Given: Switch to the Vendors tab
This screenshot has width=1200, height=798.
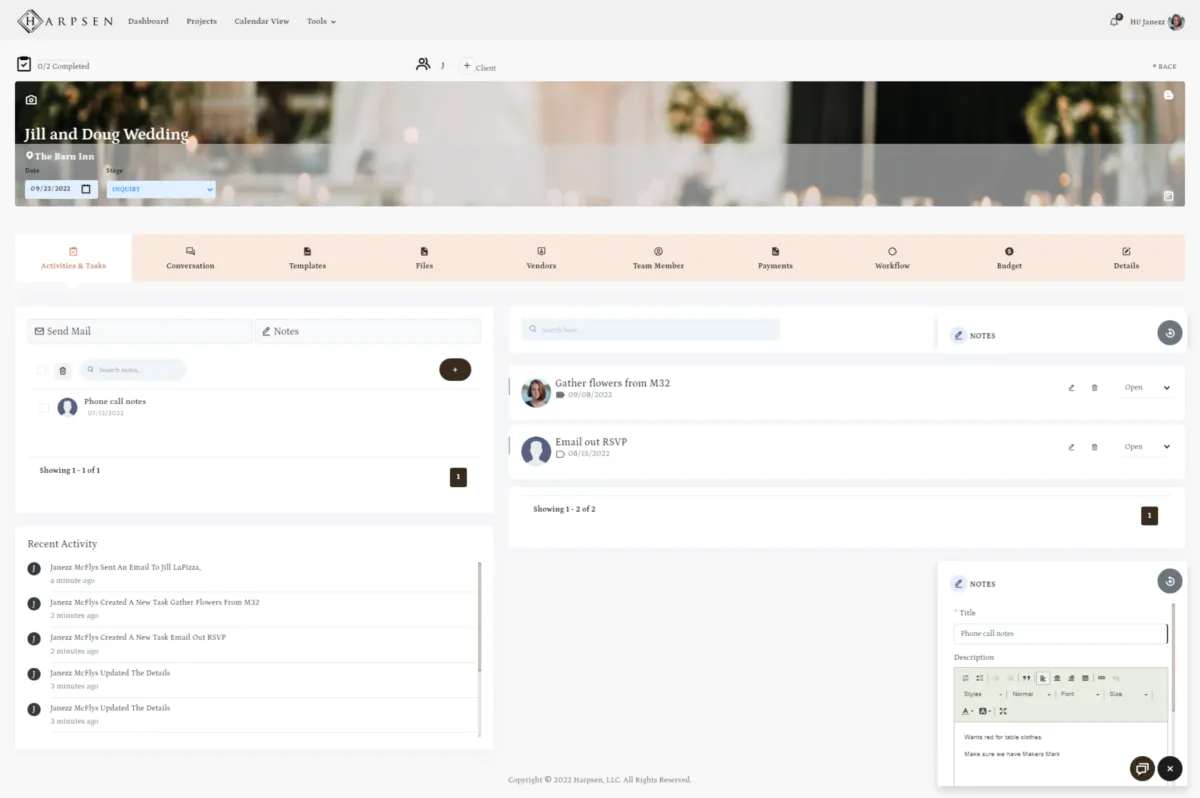Looking at the screenshot, I should [541, 258].
